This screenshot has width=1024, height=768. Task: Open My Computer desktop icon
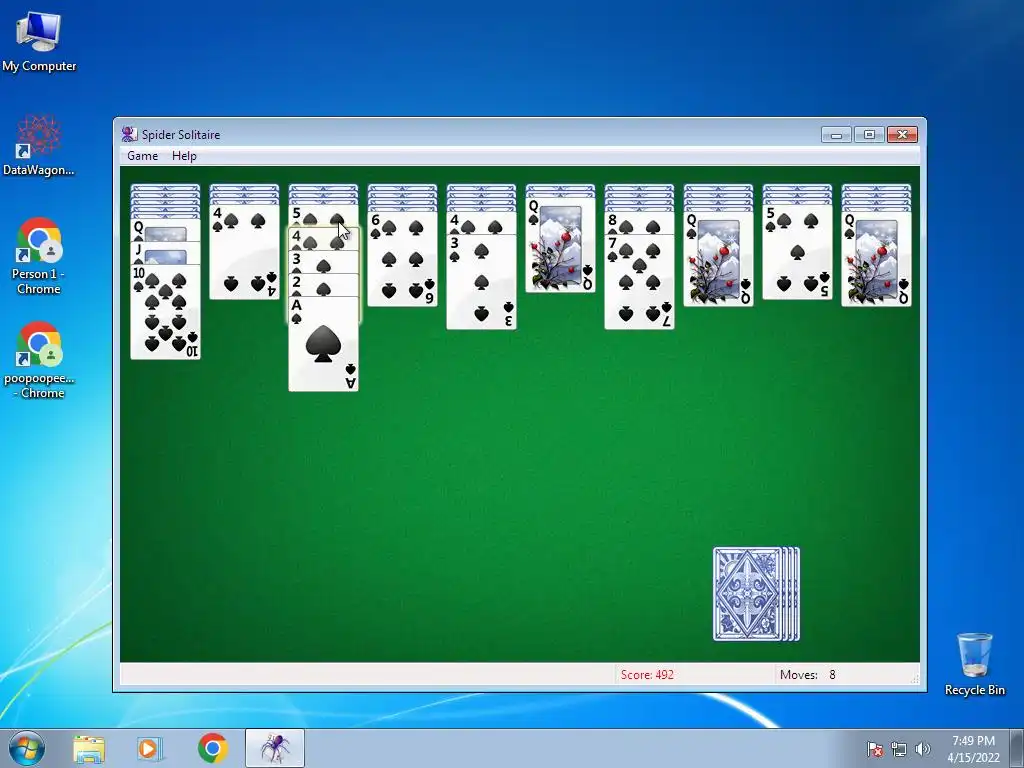point(39,42)
